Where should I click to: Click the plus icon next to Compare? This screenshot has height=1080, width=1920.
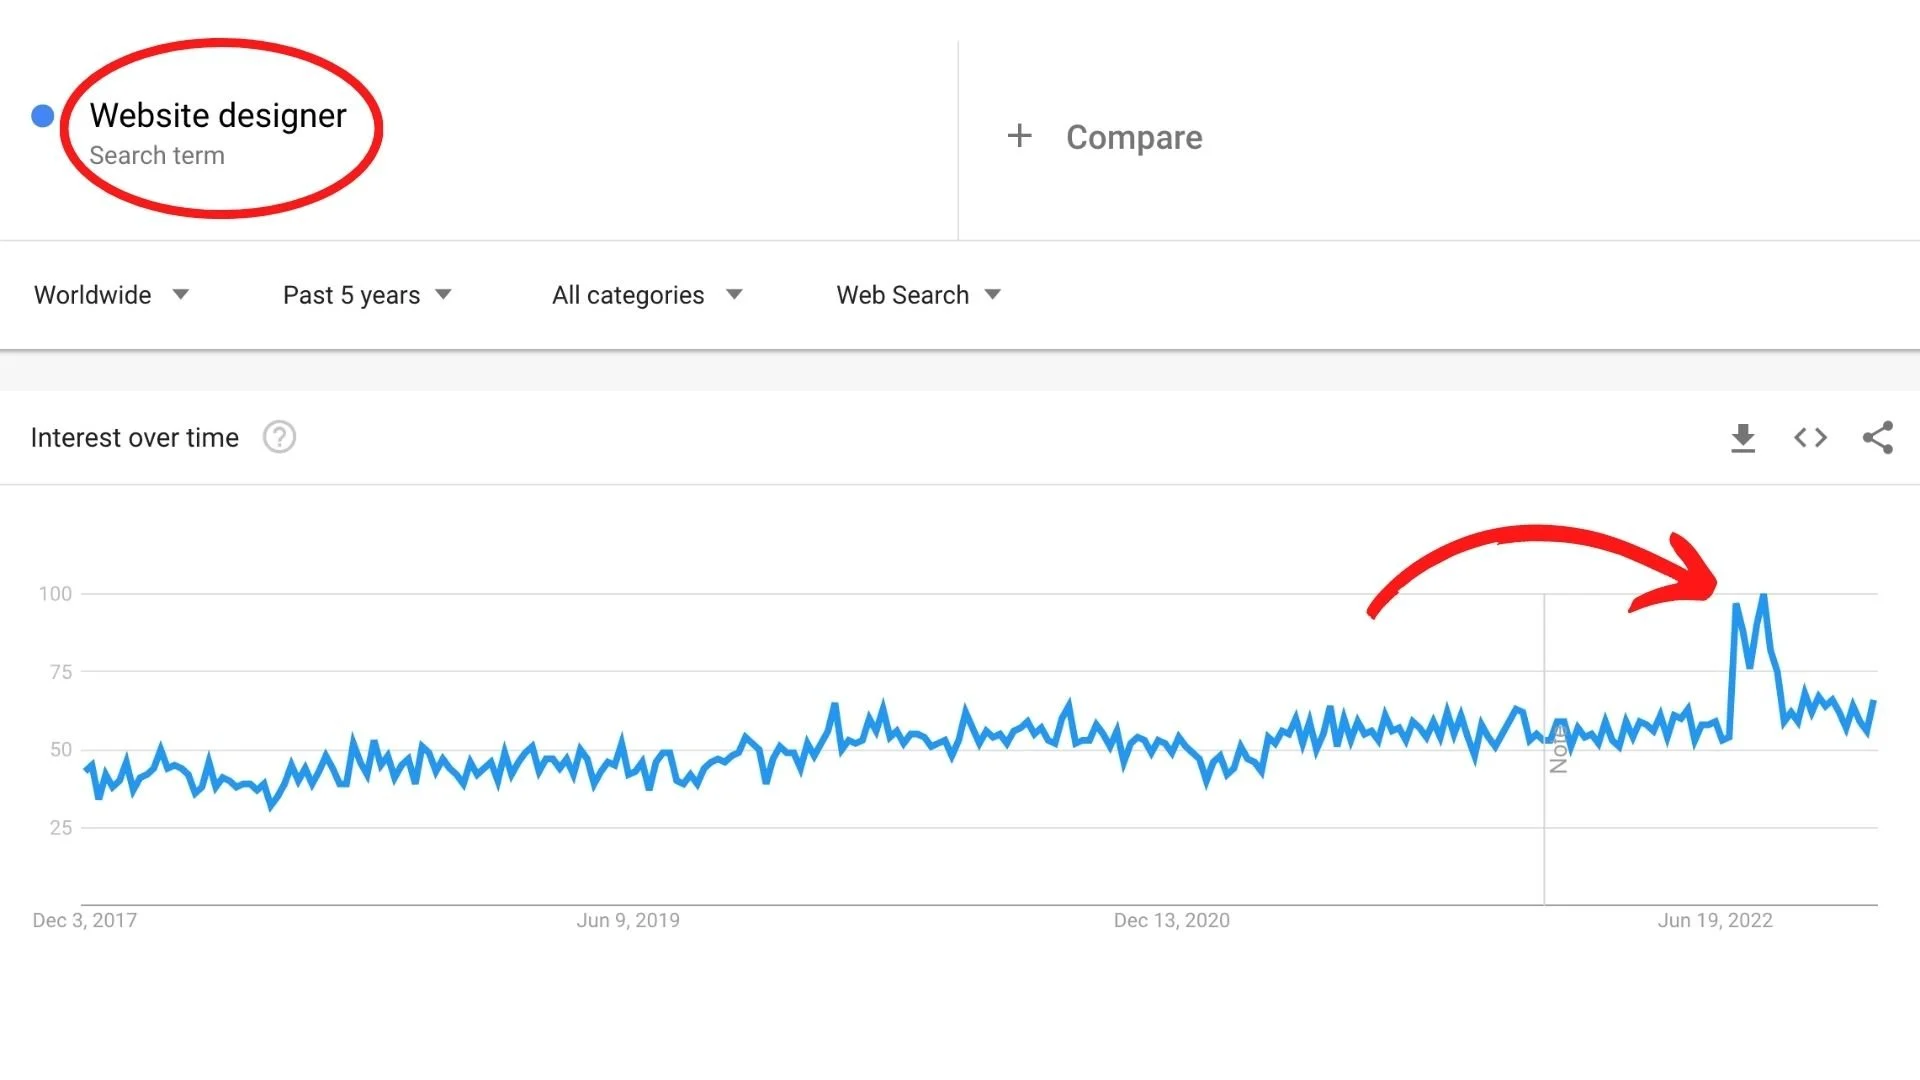tap(1019, 136)
